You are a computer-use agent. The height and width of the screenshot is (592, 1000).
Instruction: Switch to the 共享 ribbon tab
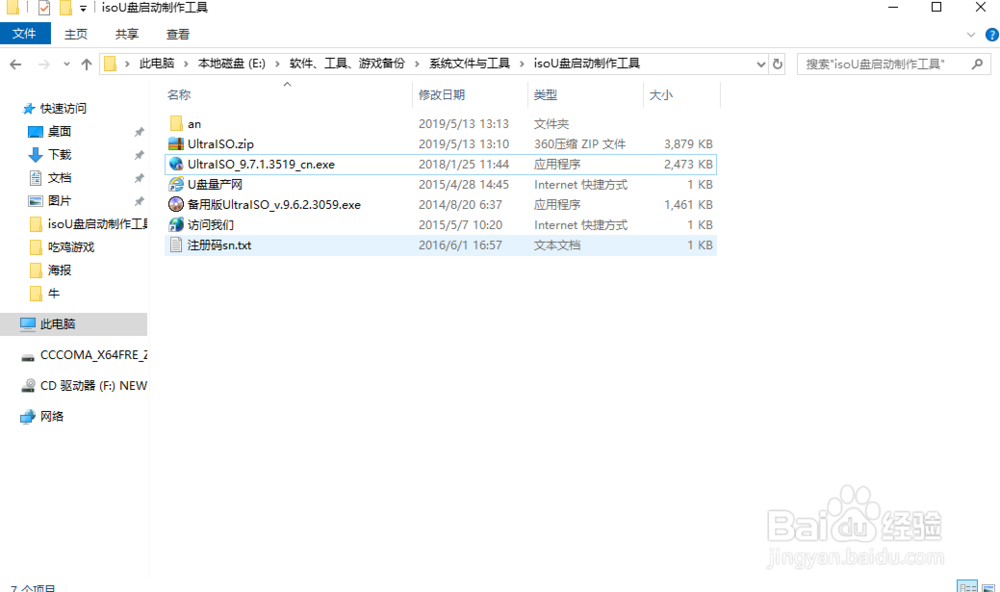click(126, 34)
